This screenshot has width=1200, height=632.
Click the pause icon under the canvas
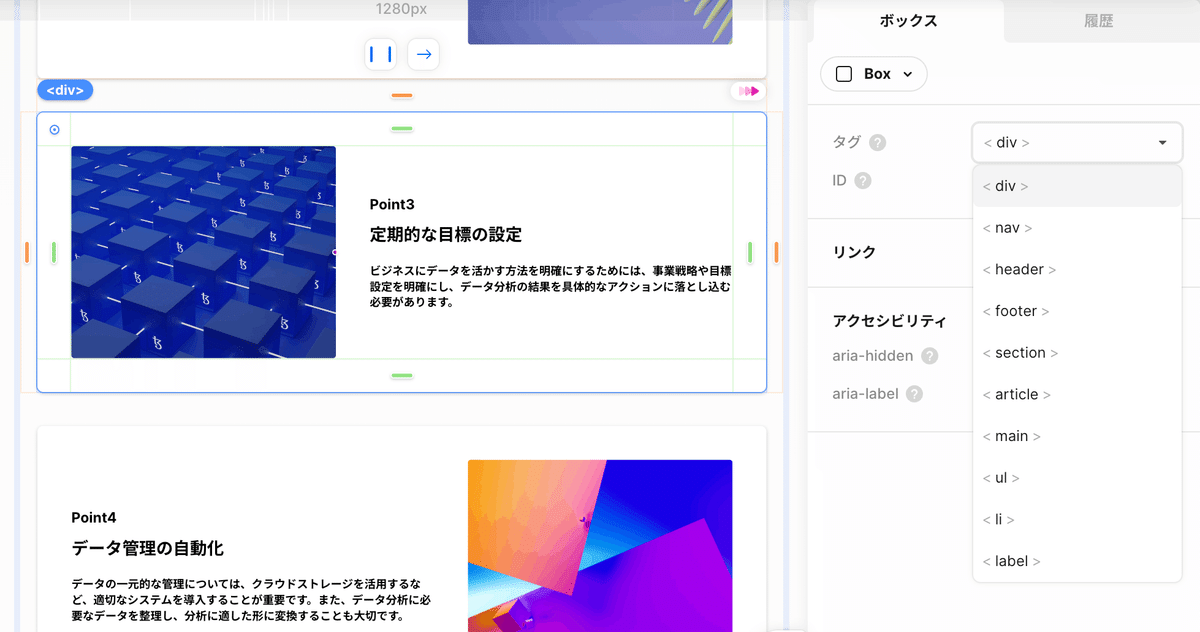click(x=380, y=54)
